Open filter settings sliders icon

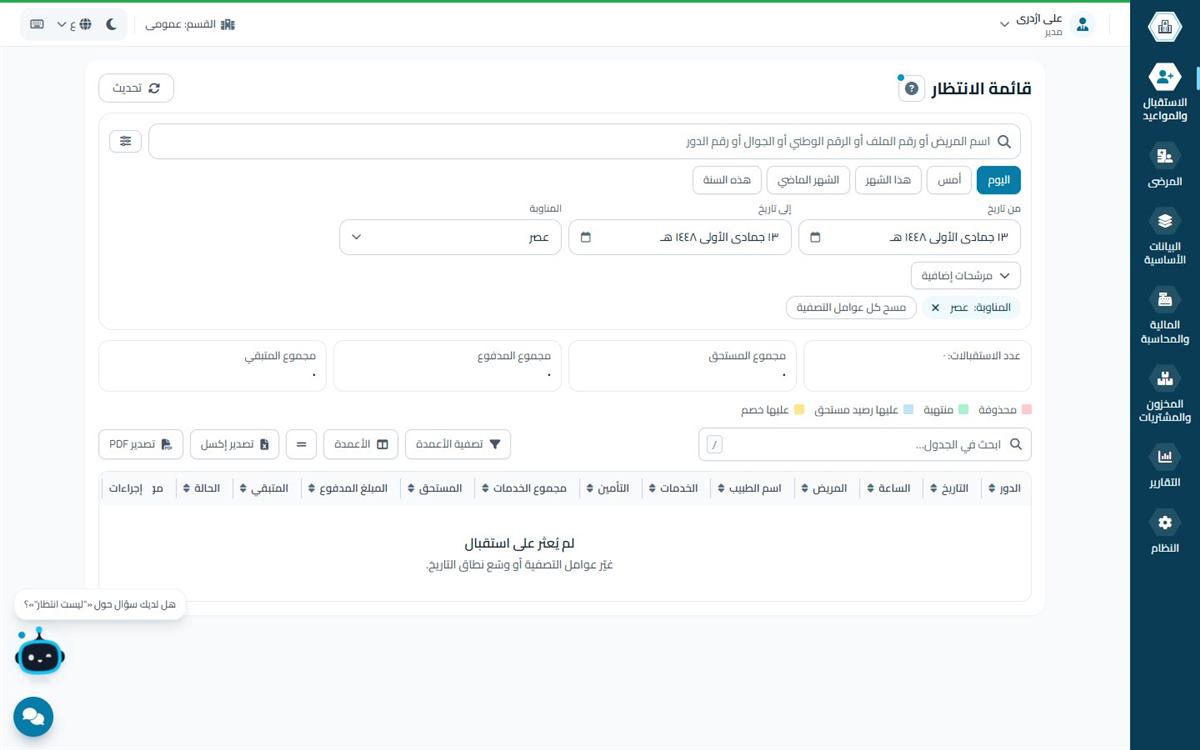click(x=125, y=141)
